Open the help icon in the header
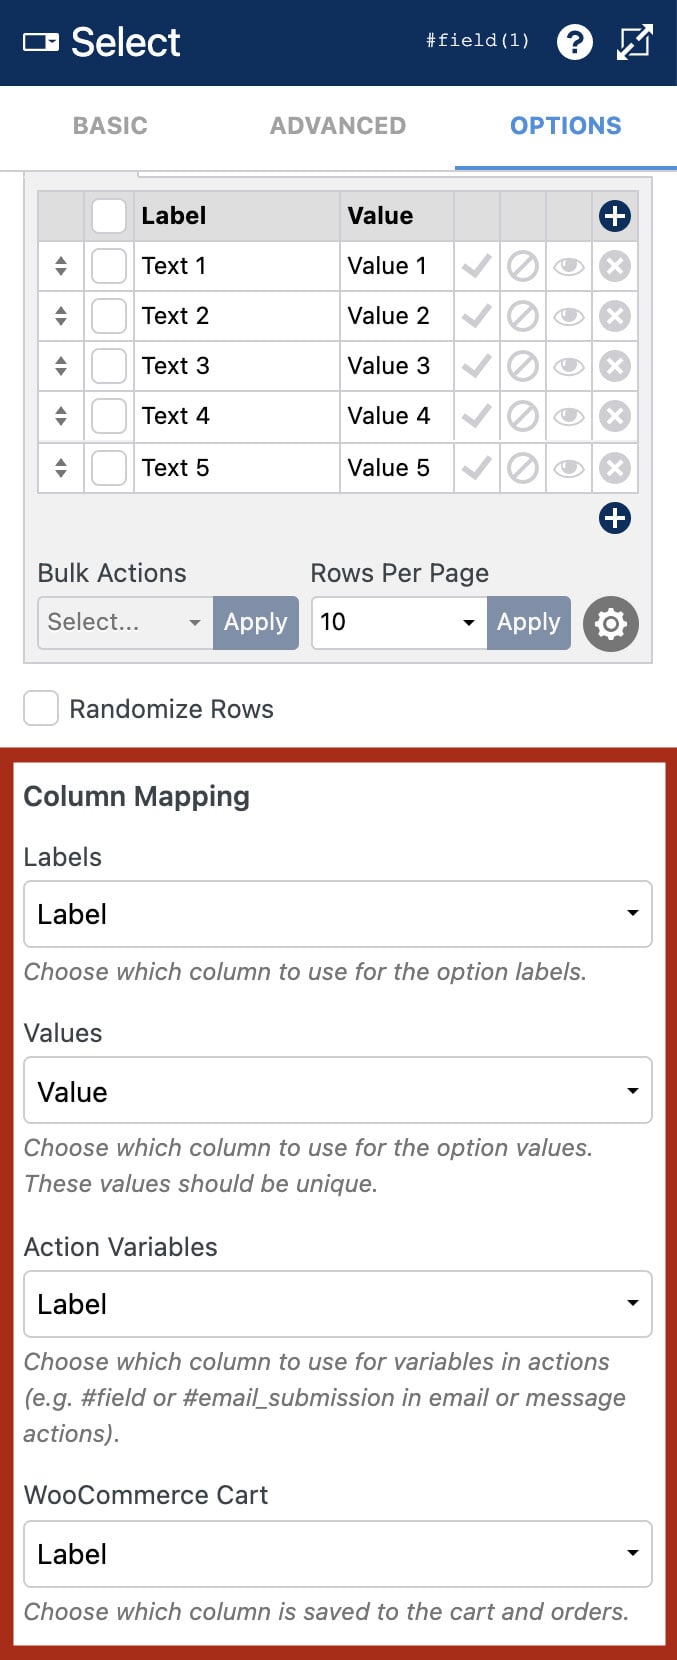The image size is (677, 1660). (575, 42)
